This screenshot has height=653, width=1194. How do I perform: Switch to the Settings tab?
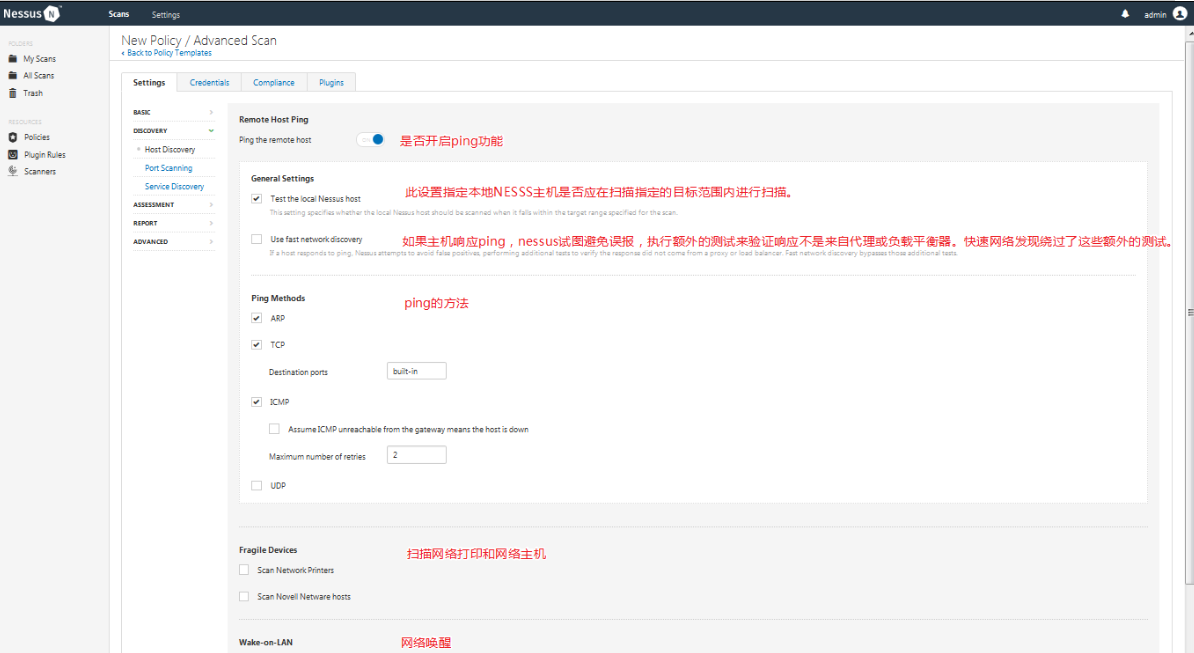[x=149, y=82]
